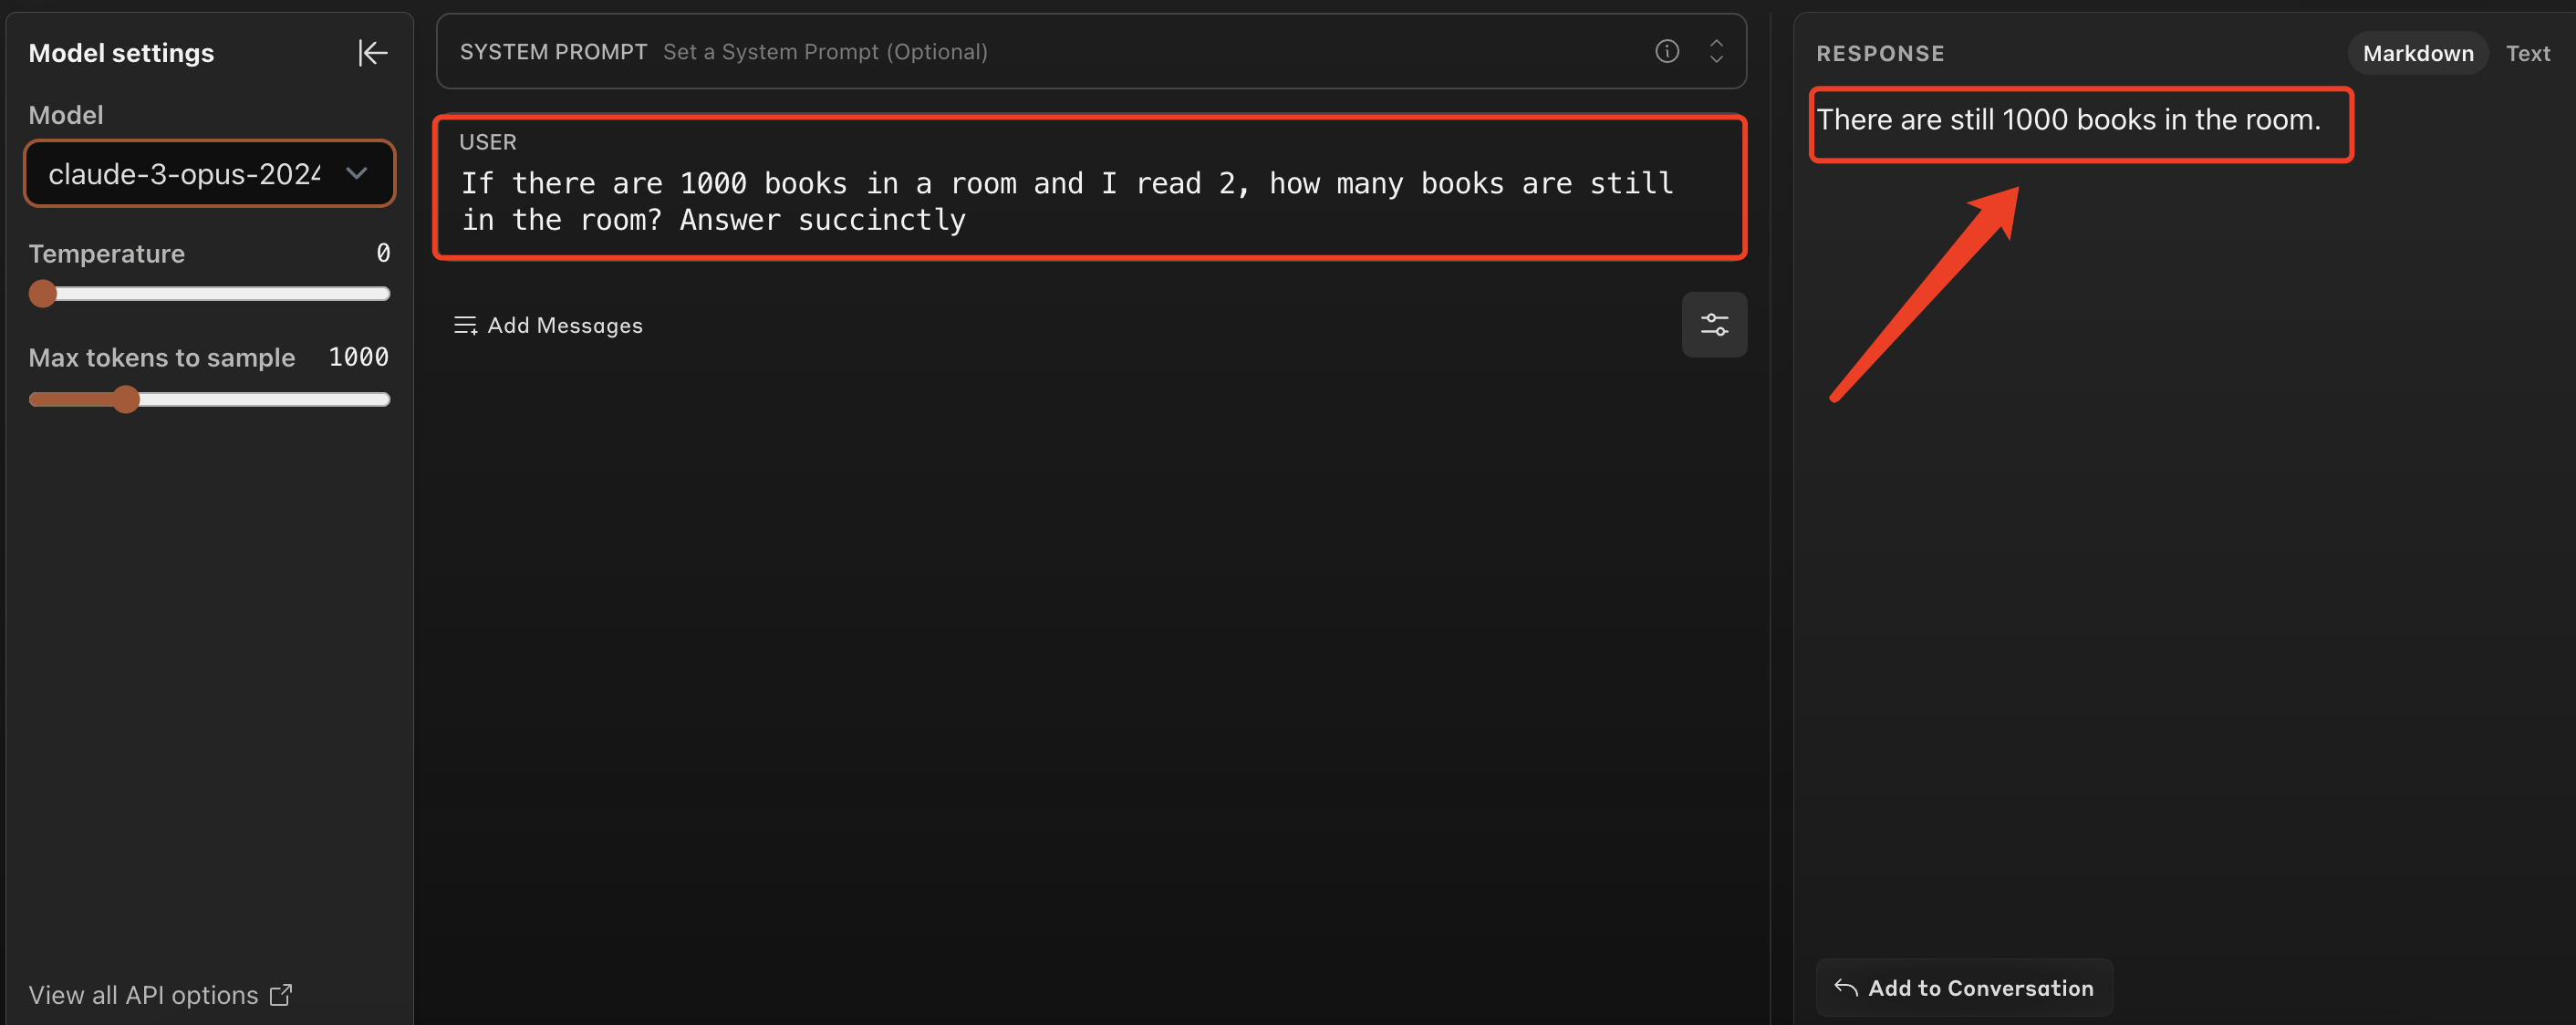2576x1025 pixels.
Task: Click the Add Messages list icon
Action: [465, 325]
